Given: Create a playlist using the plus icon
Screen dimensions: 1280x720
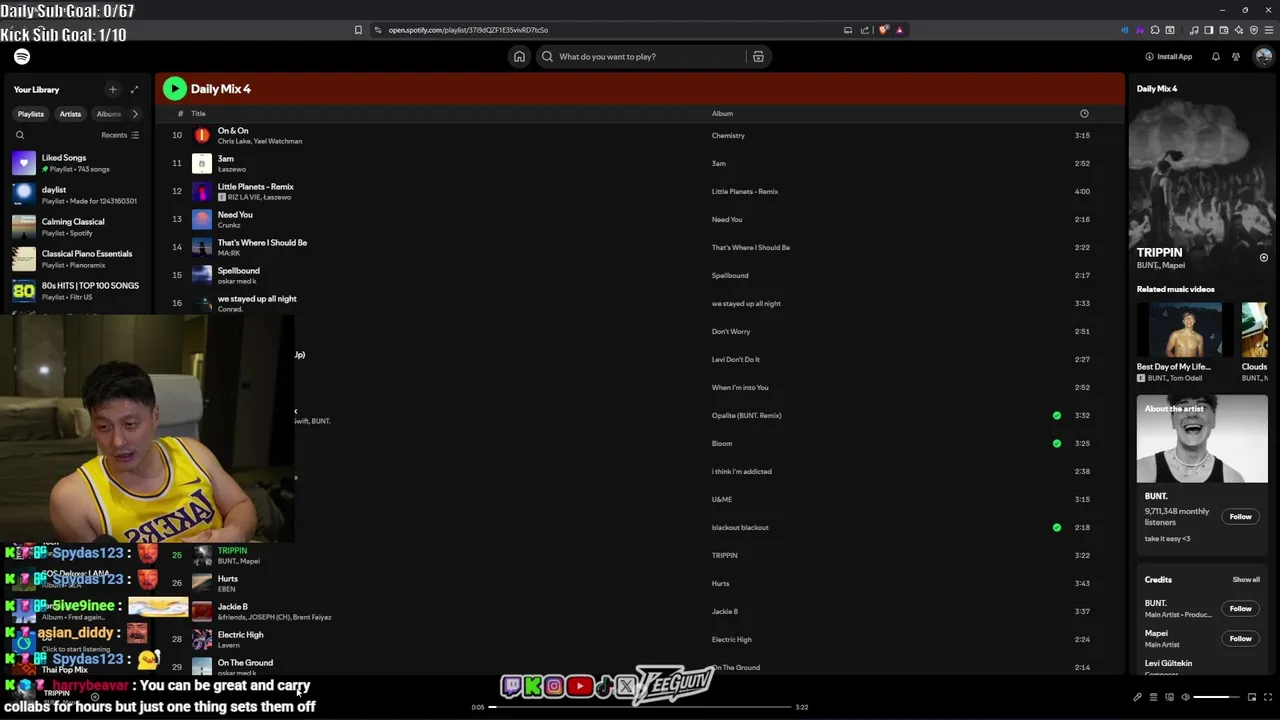Looking at the screenshot, I should (x=112, y=89).
